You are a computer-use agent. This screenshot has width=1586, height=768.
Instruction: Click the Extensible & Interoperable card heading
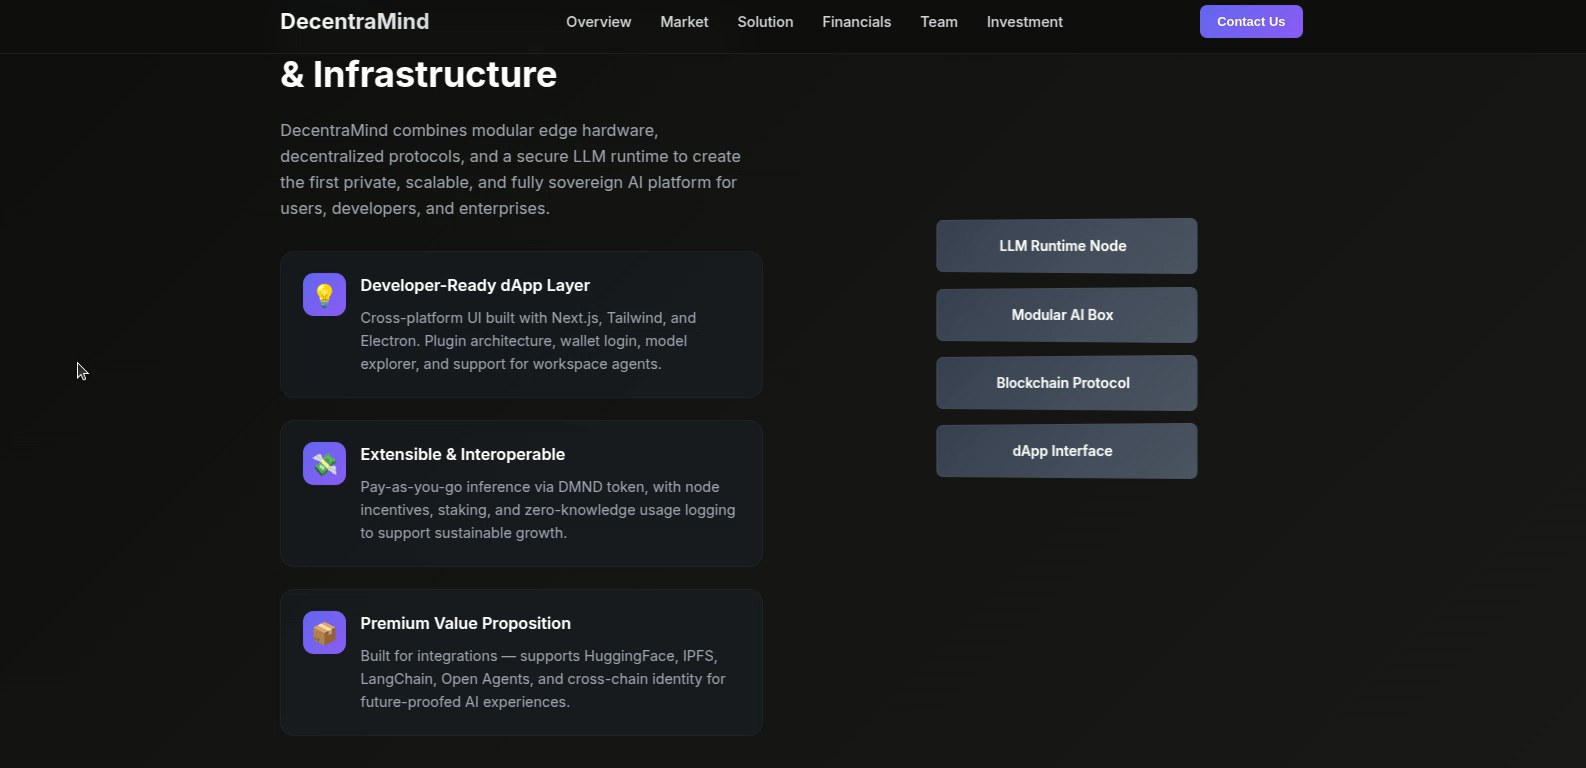pos(462,455)
